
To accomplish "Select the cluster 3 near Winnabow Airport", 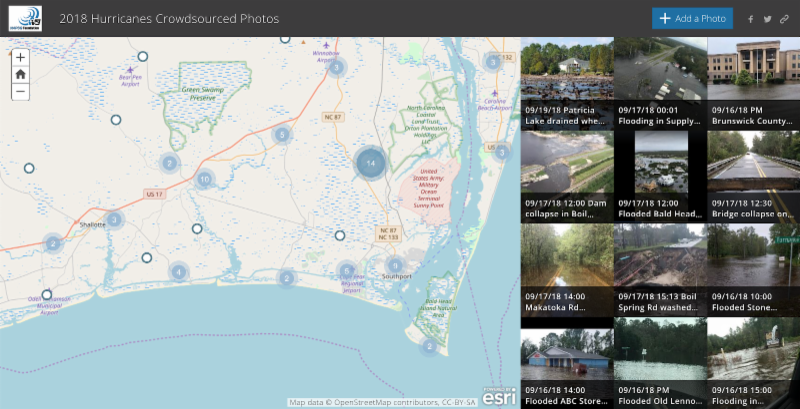I will [336, 67].
